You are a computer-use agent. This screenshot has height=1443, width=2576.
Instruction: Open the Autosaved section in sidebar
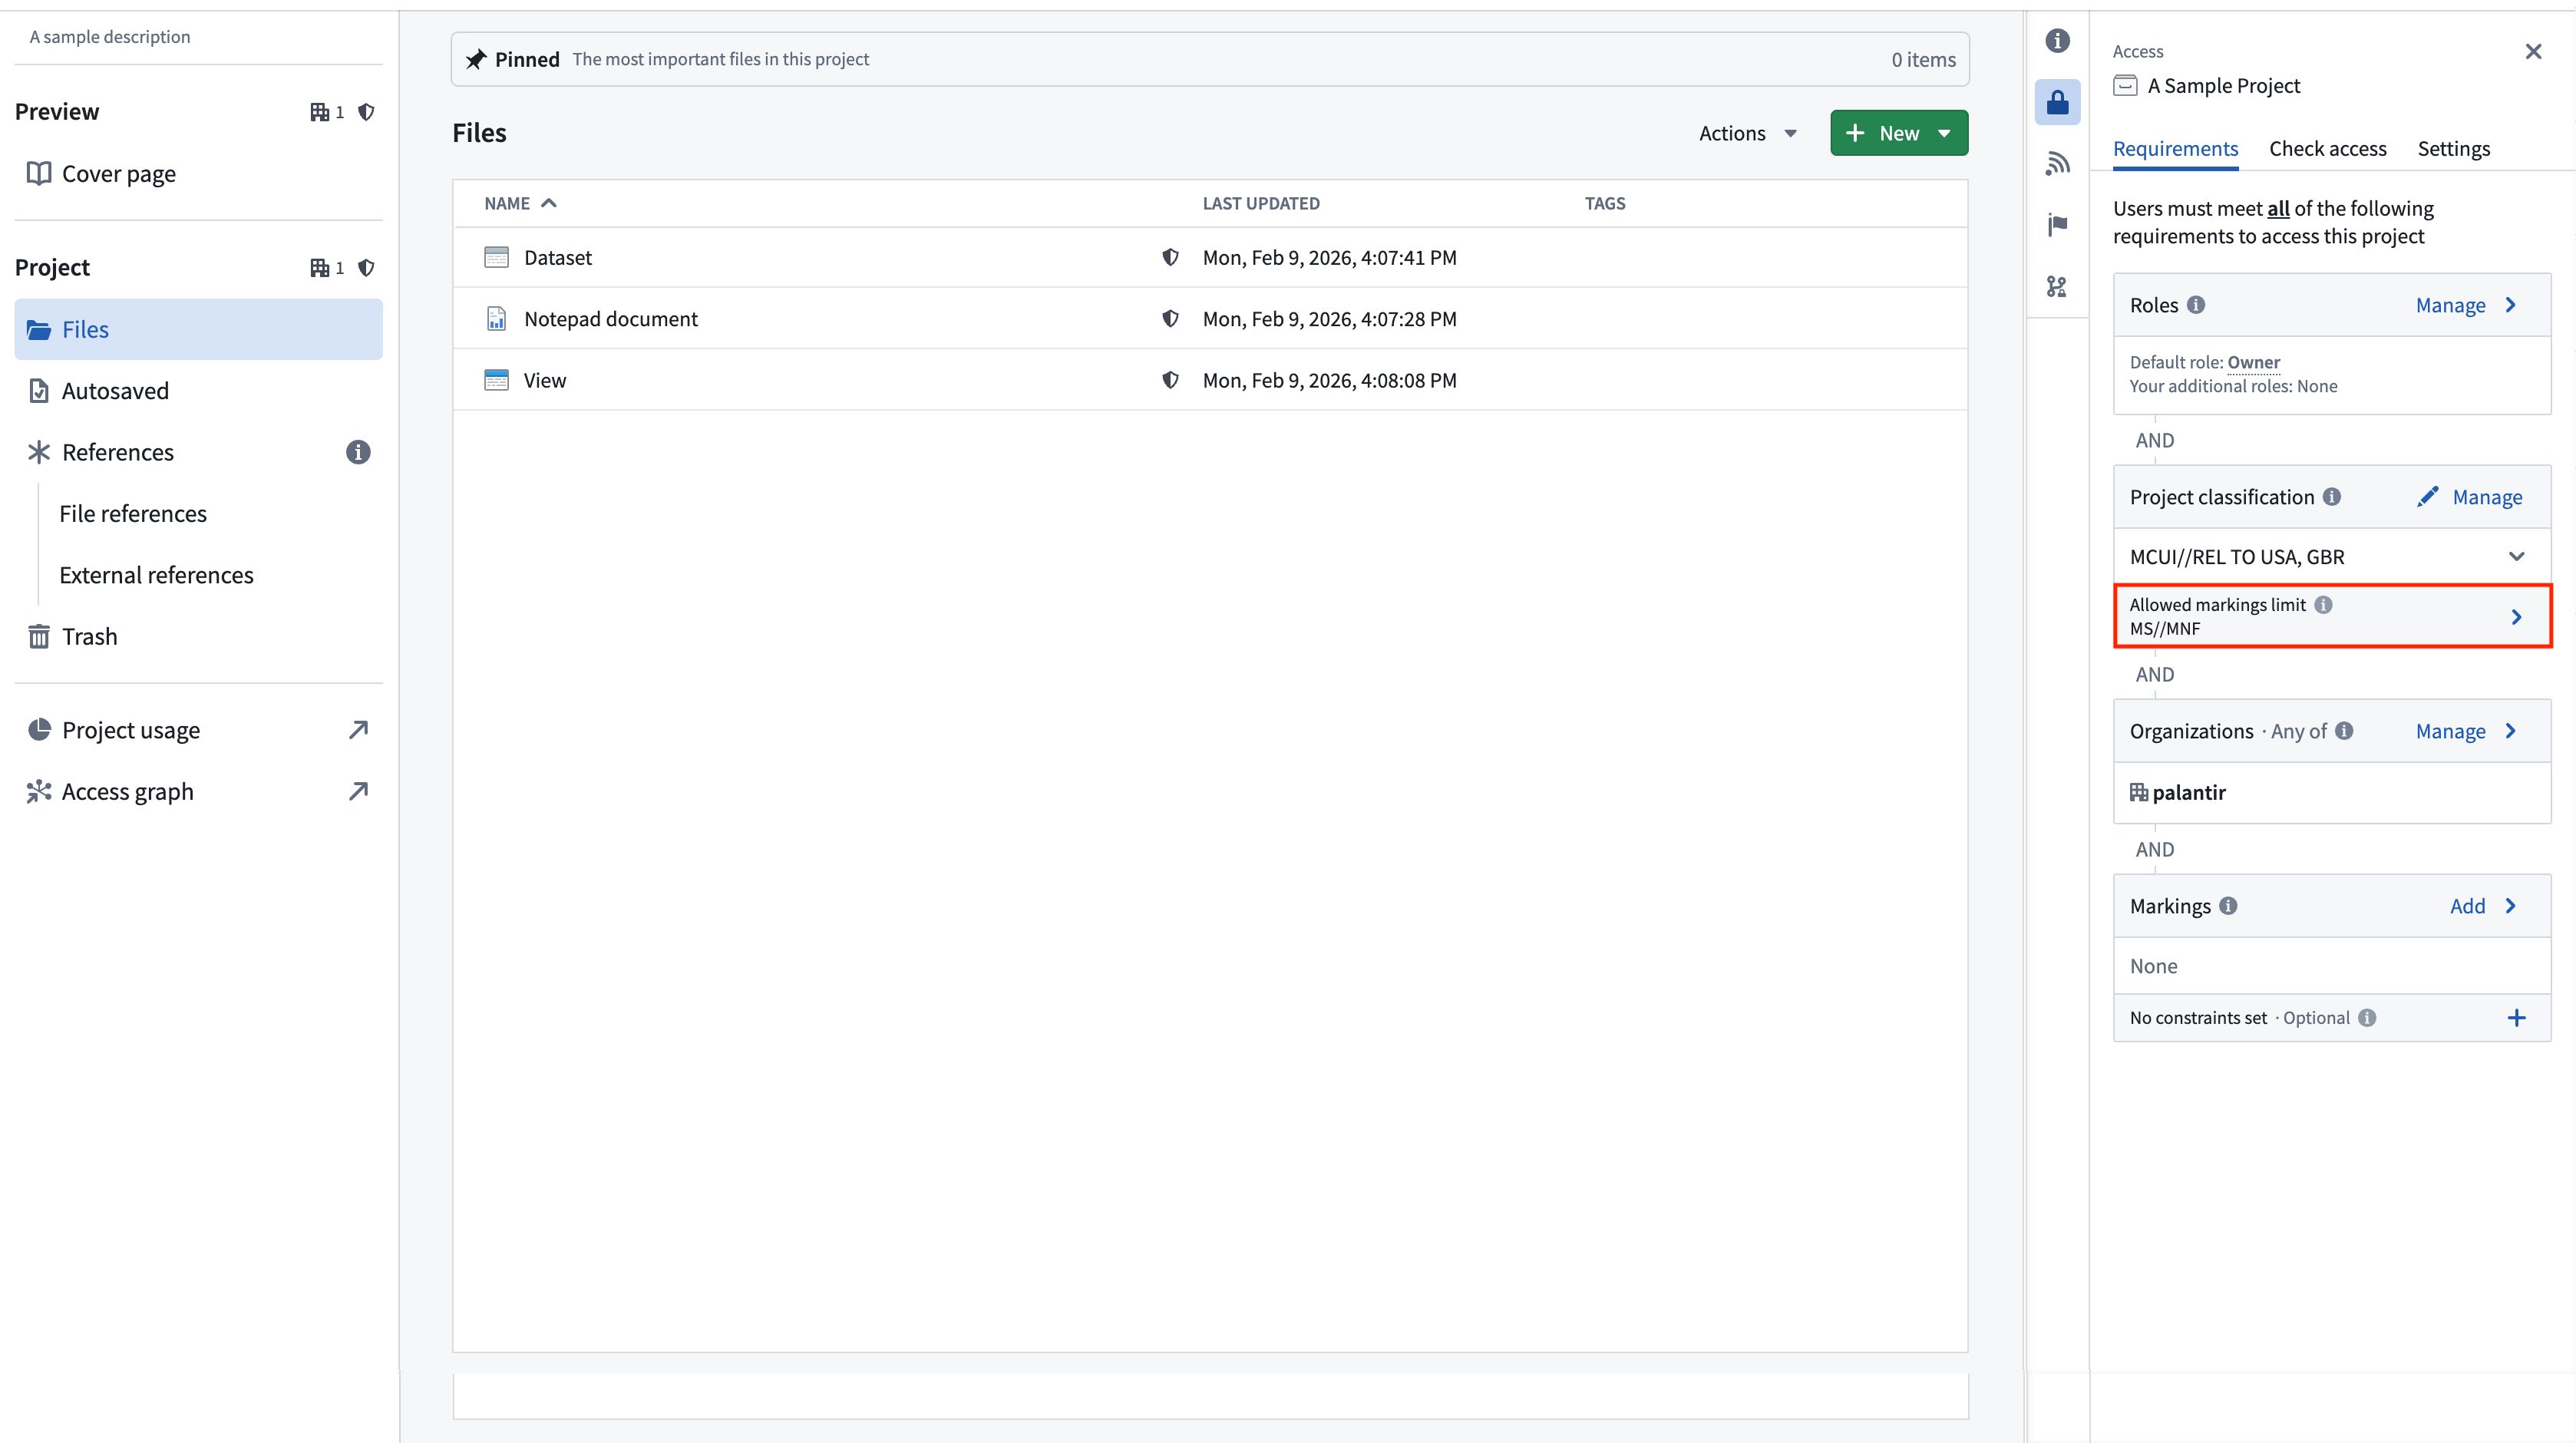coord(115,391)
